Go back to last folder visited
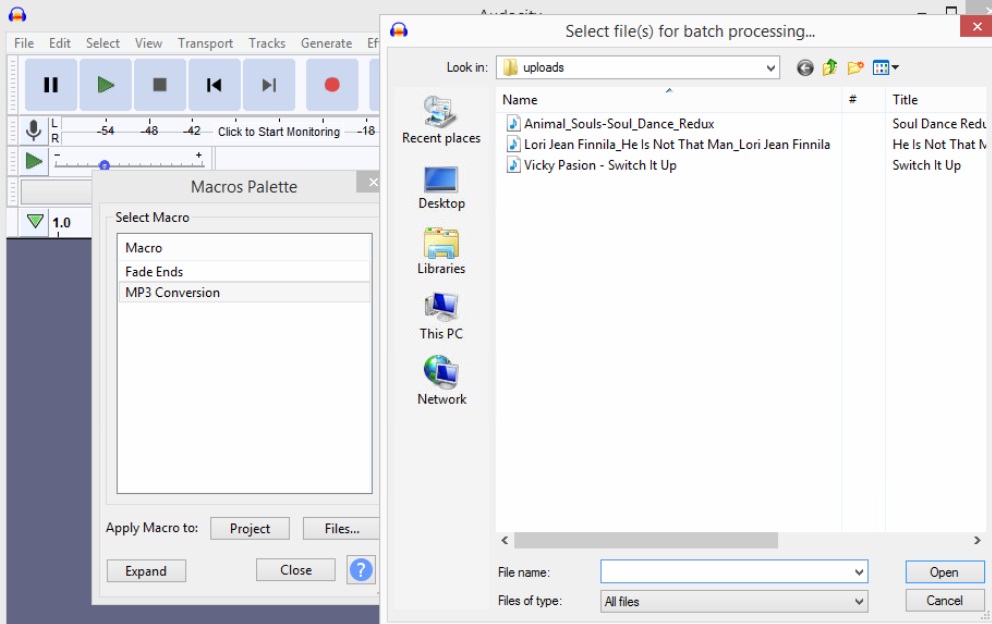Viewport: 992px width, 624px height. [805, 68]
